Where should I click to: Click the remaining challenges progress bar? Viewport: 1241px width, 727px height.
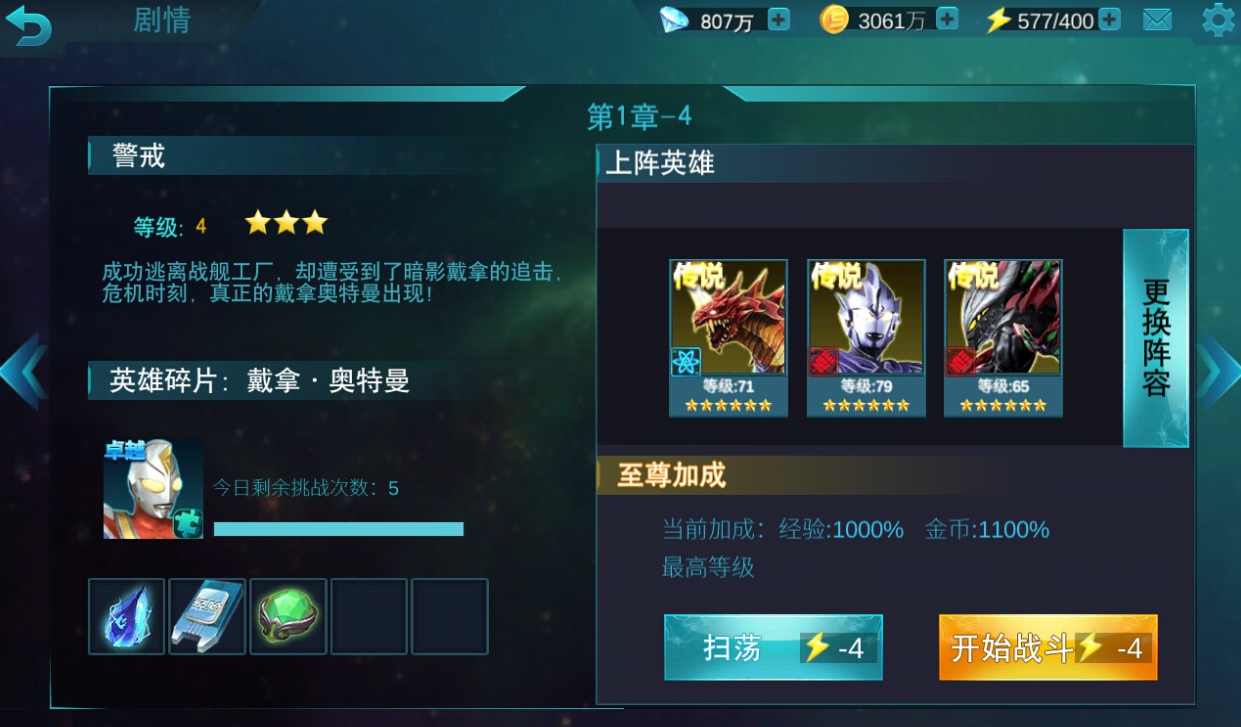point(338,529)
